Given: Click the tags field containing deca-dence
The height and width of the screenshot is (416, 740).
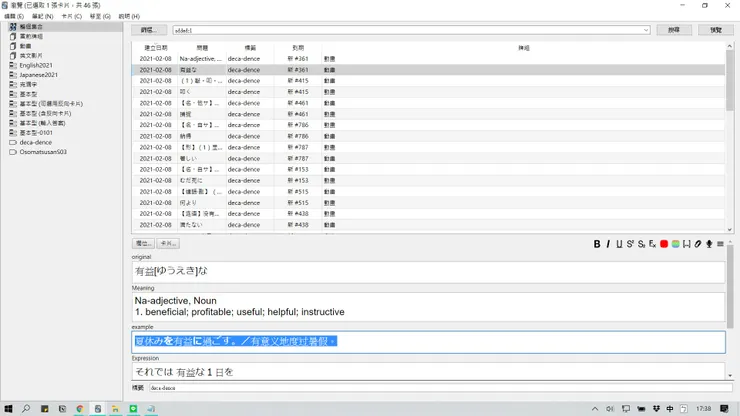Looking at the screenshot, I should (x=441, y=388).
